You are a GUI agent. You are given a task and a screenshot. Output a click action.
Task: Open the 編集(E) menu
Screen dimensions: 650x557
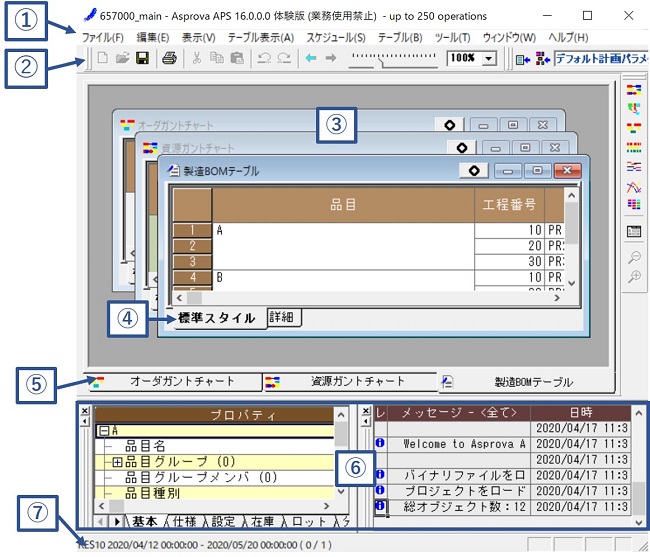(153, 38)
